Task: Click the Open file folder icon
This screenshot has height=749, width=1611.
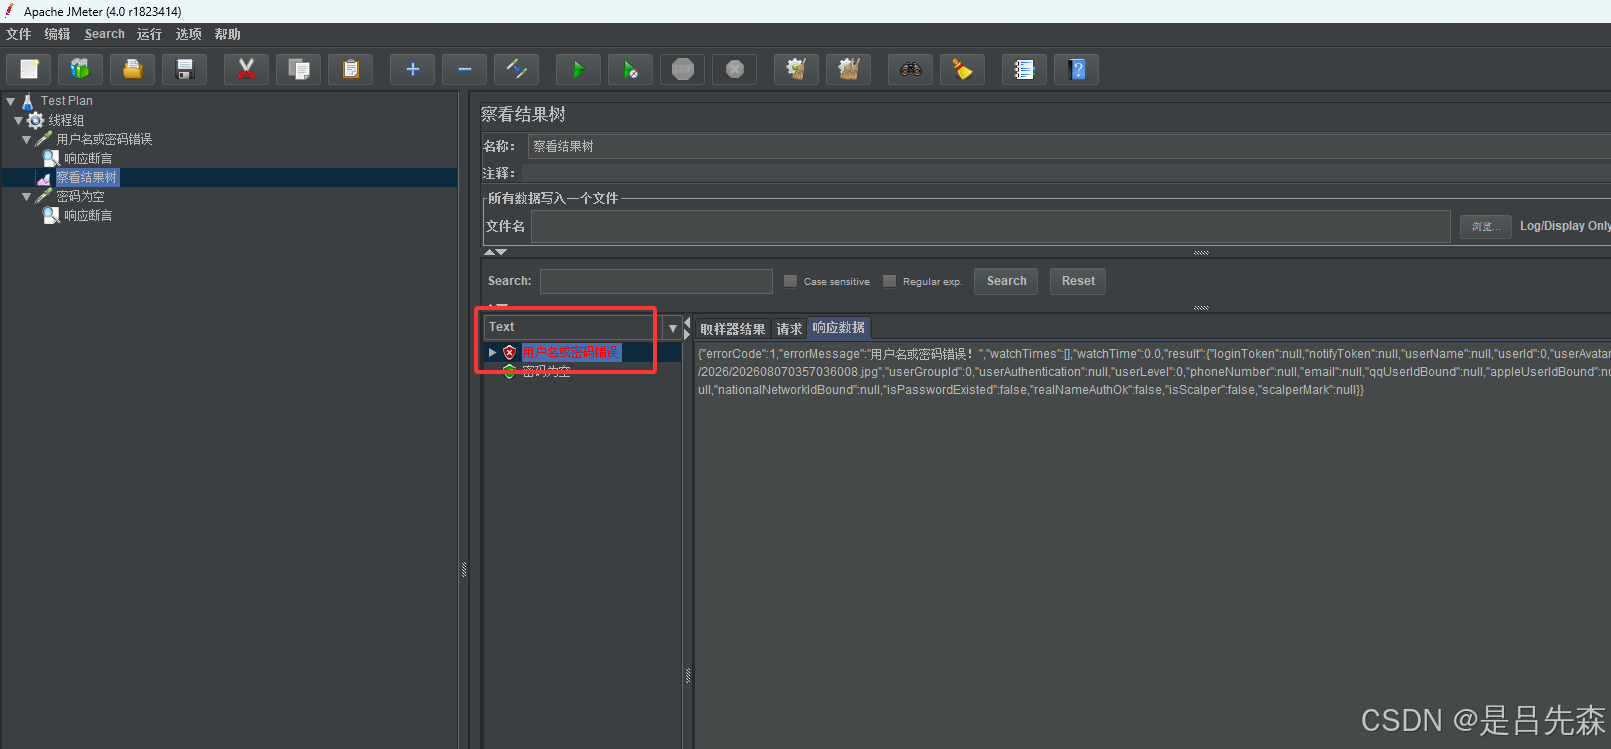Action: click(x=132, y=69)
